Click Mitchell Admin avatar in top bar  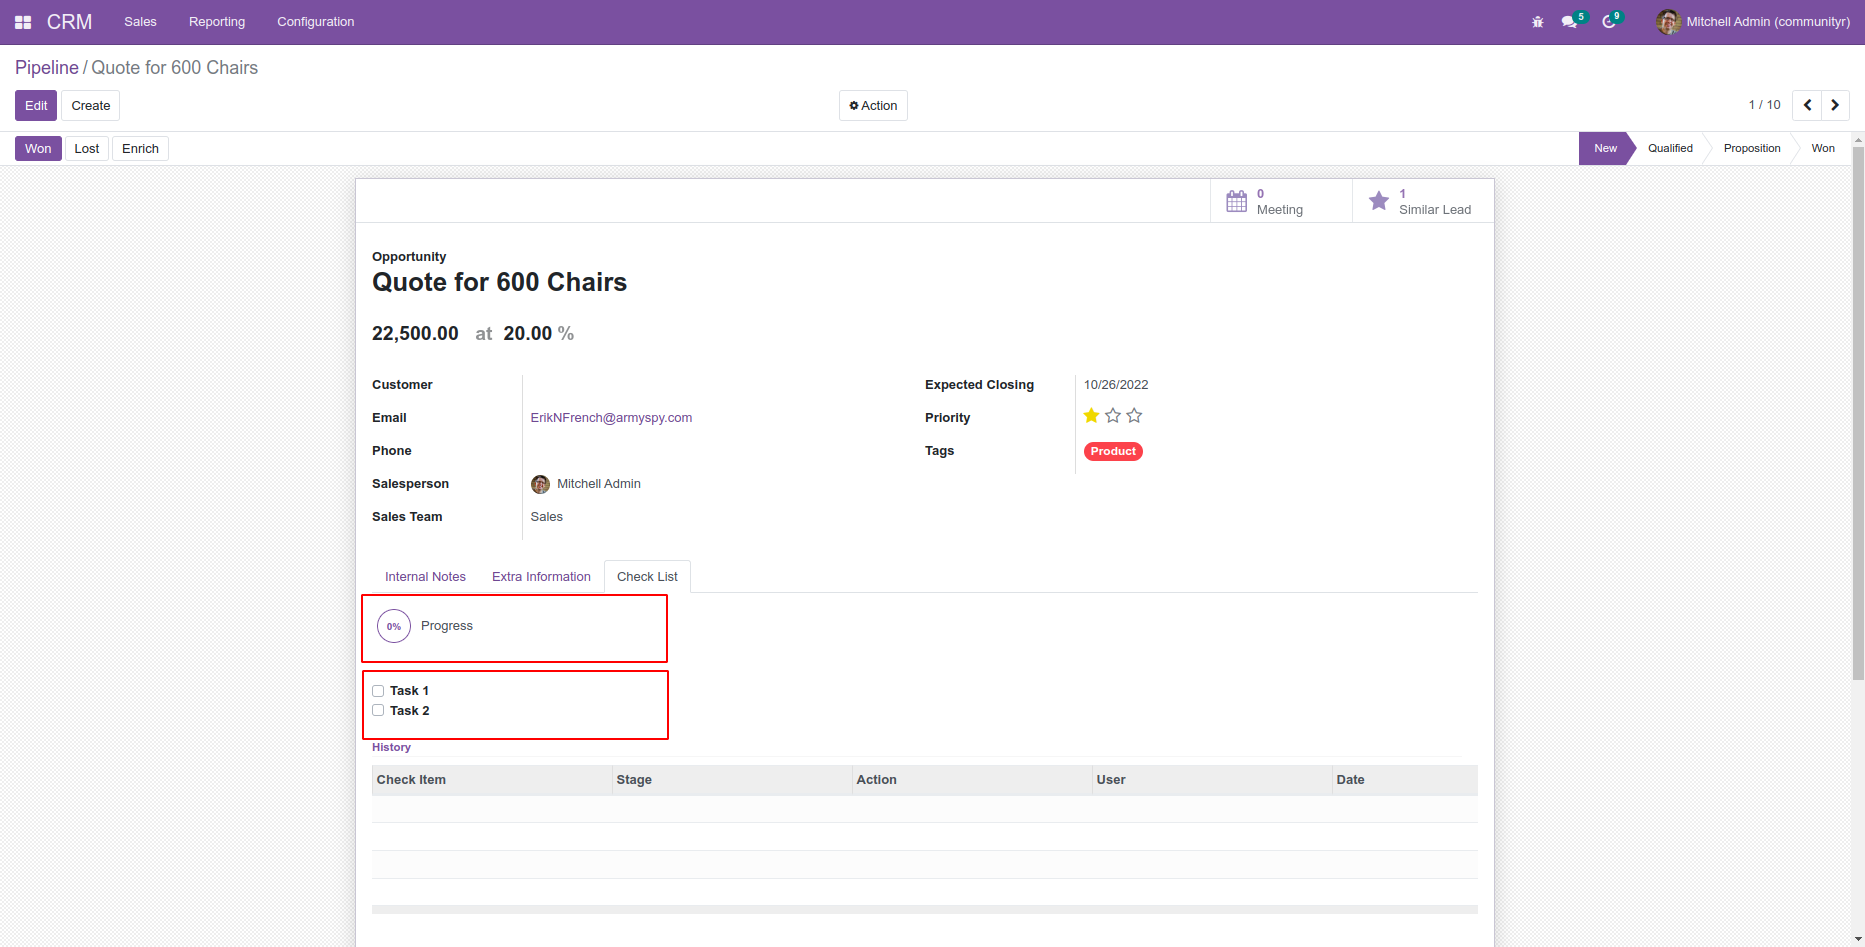(x=1668, y=22)
